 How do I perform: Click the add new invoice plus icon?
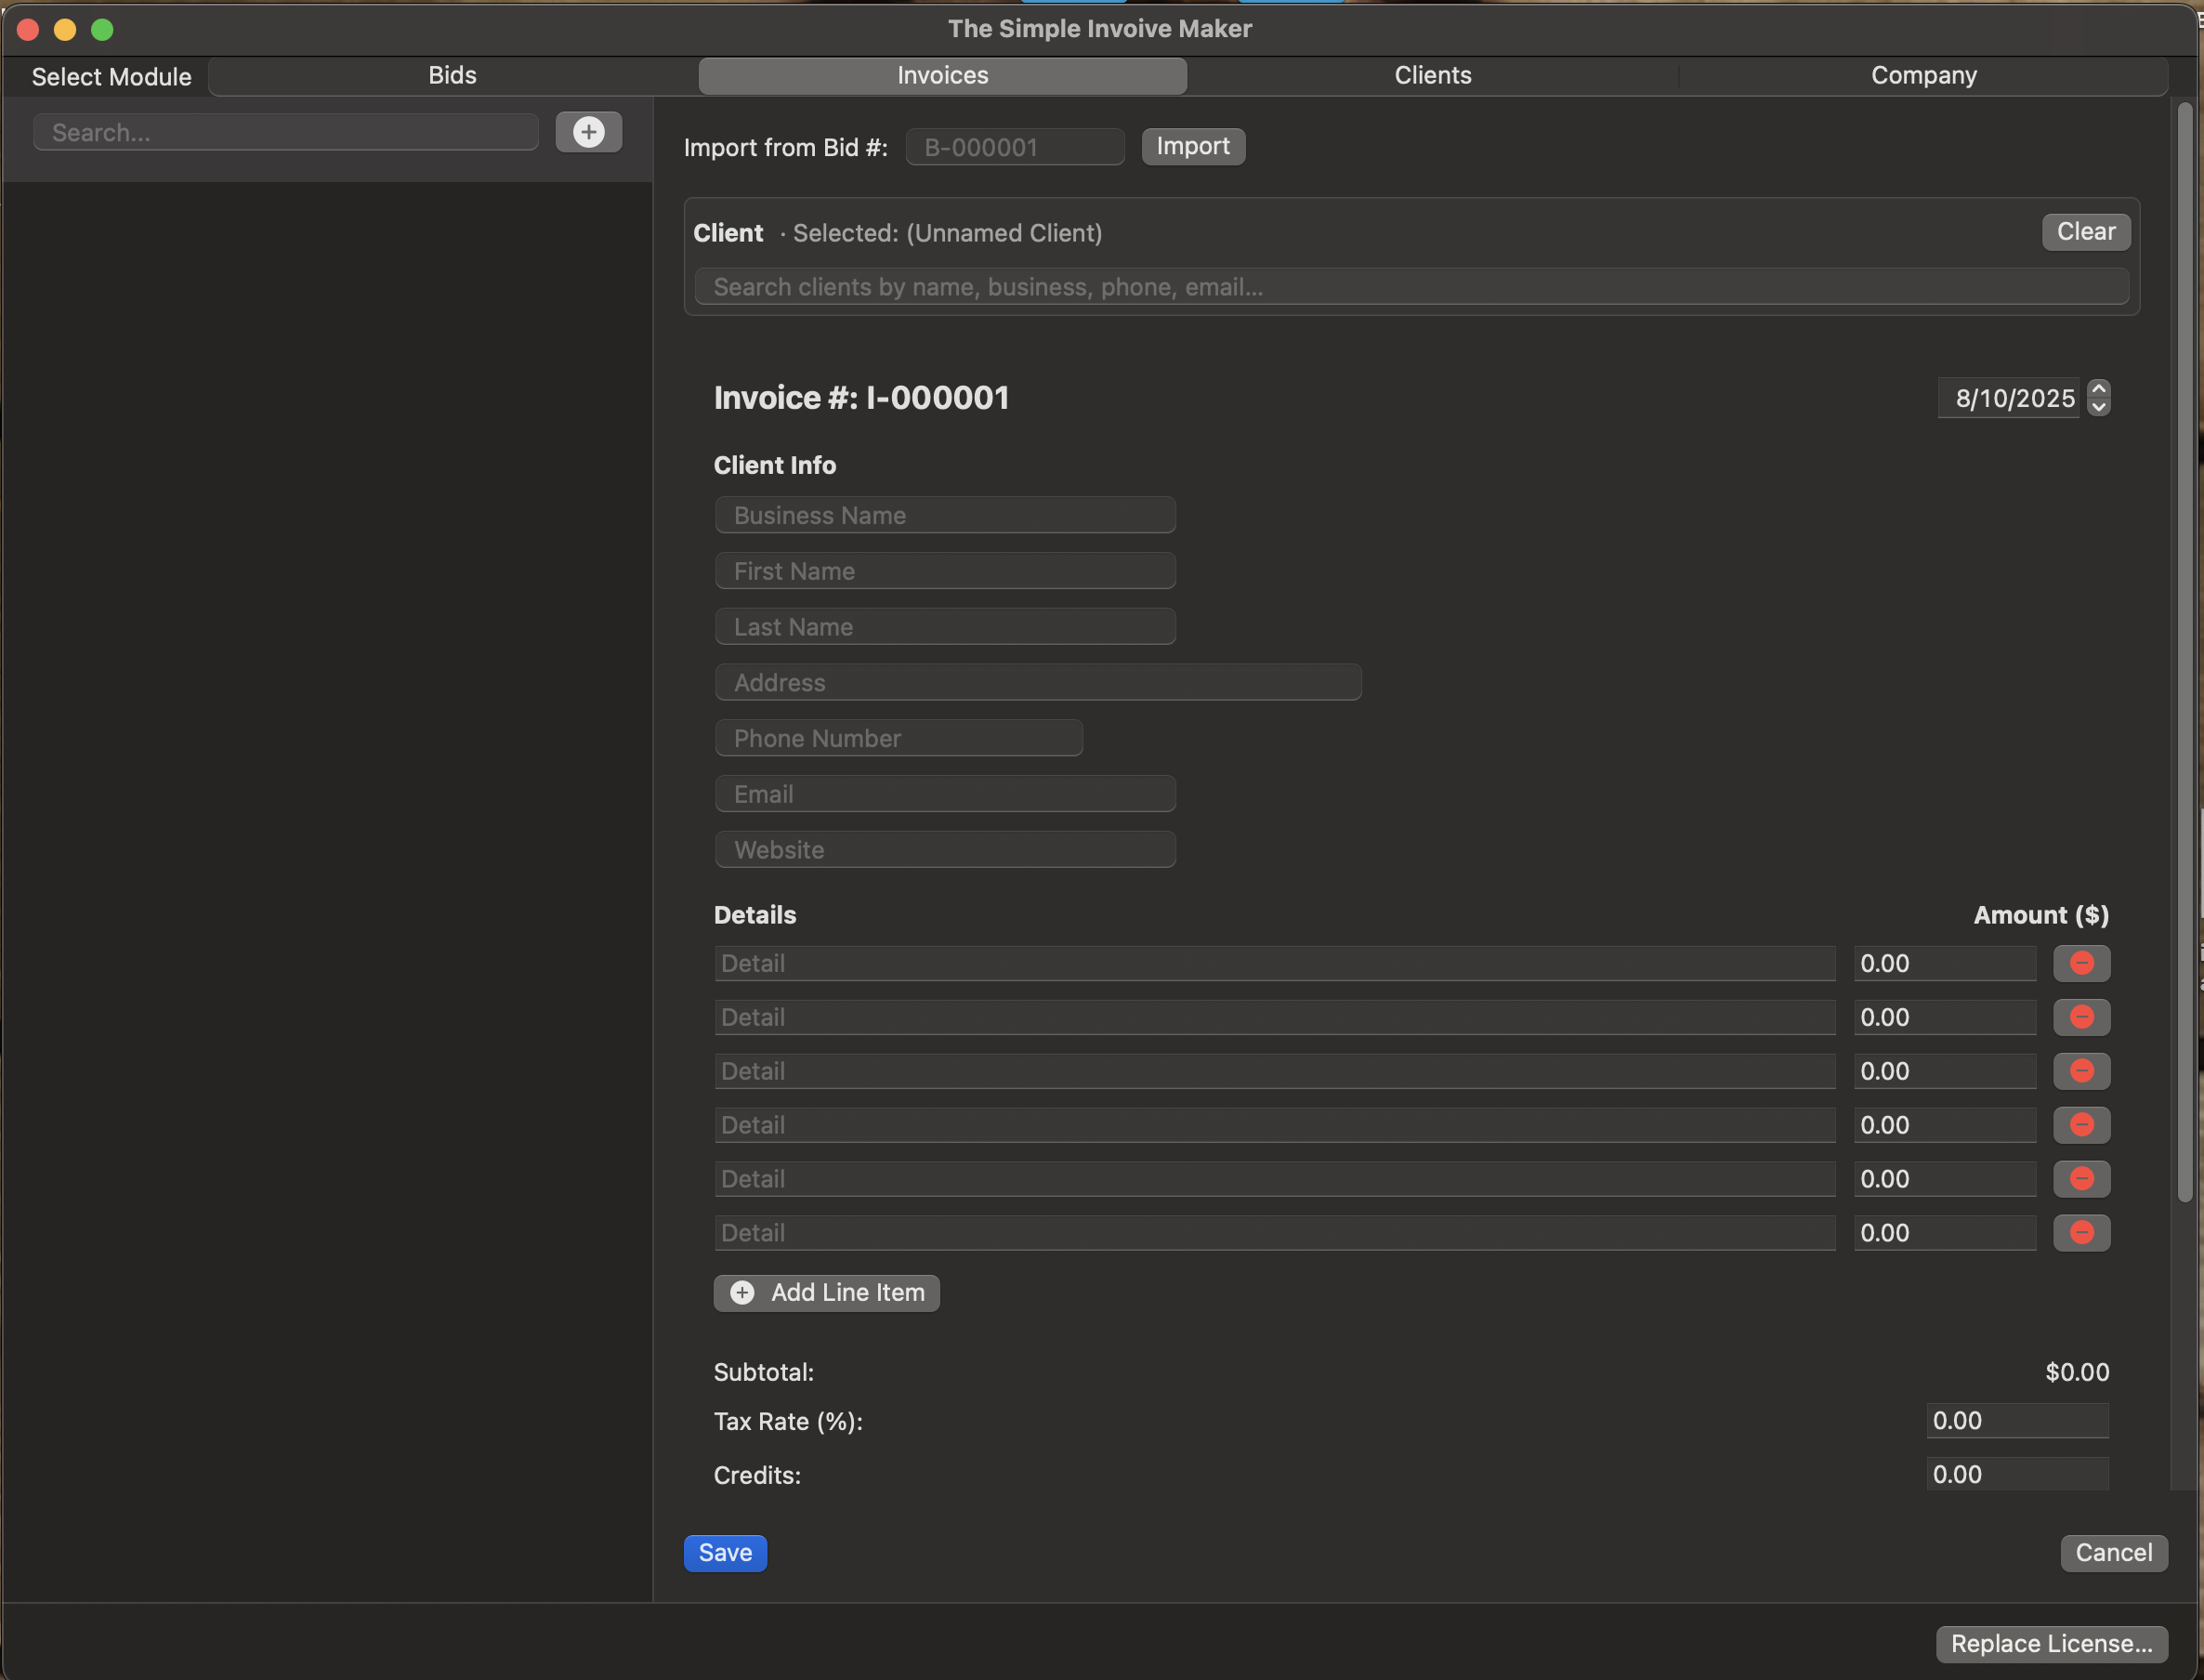pyautogui.click(x=589, y=131)
